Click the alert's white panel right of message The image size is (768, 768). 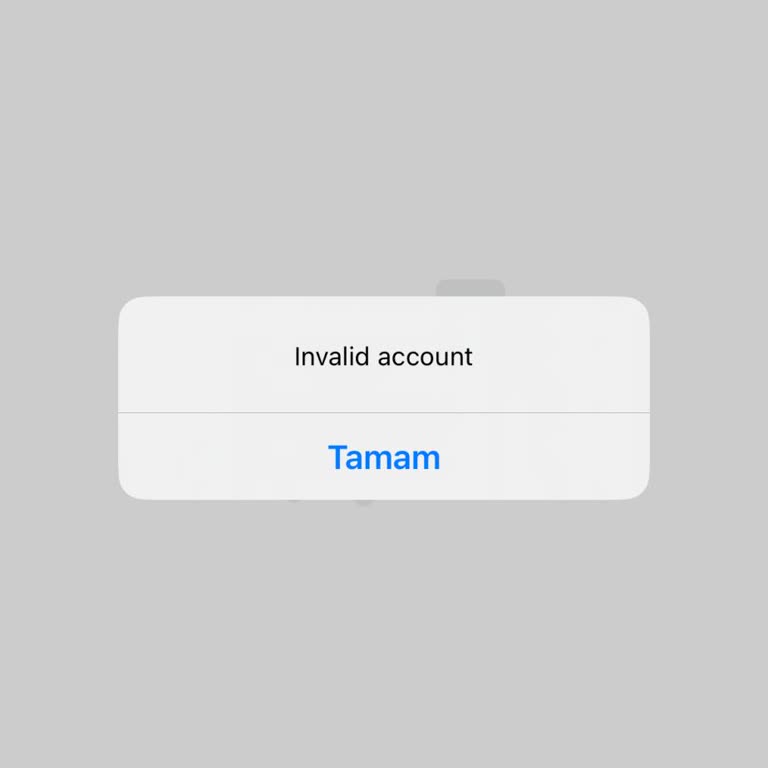(561, 356)
